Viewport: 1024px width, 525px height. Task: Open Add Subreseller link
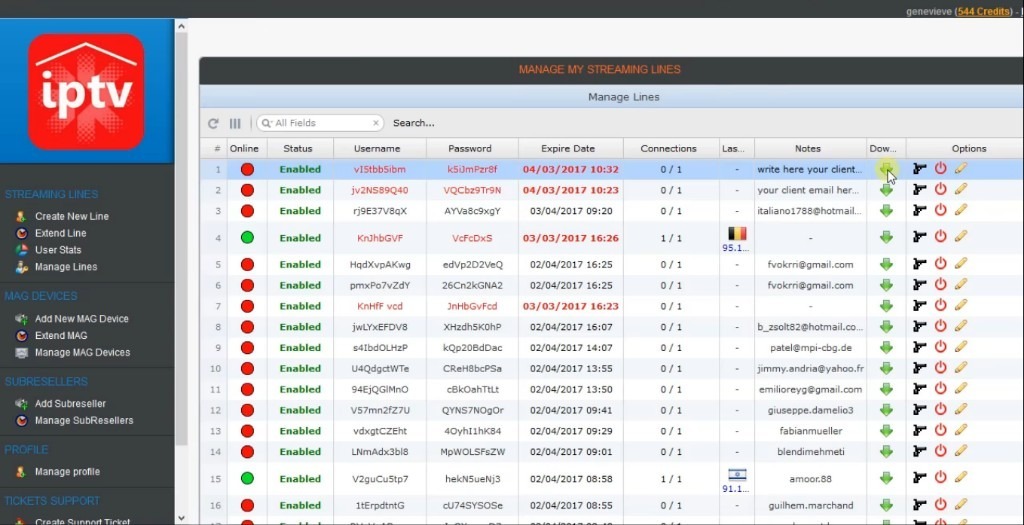pos(71,404)
